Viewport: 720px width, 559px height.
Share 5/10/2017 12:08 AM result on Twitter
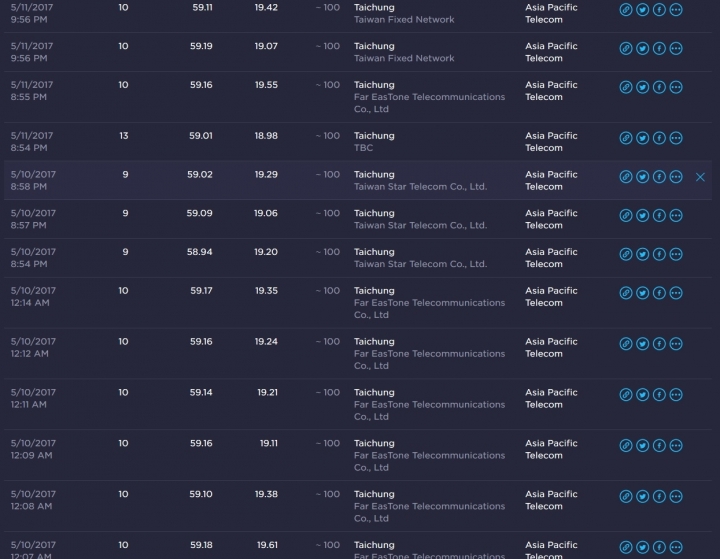click(642, 497)
